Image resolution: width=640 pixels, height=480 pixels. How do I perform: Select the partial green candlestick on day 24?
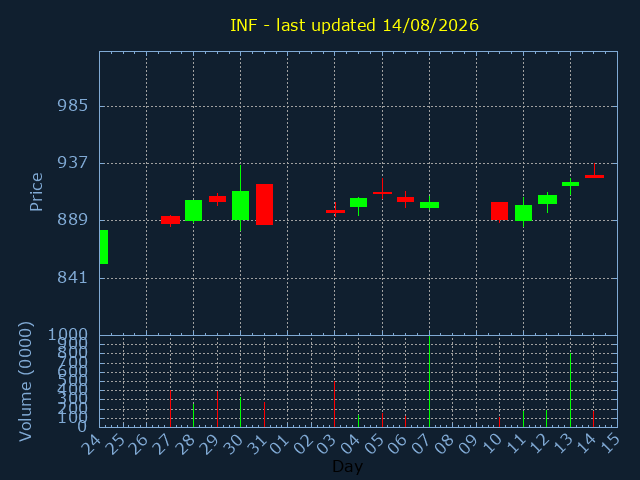coord(104,247)
